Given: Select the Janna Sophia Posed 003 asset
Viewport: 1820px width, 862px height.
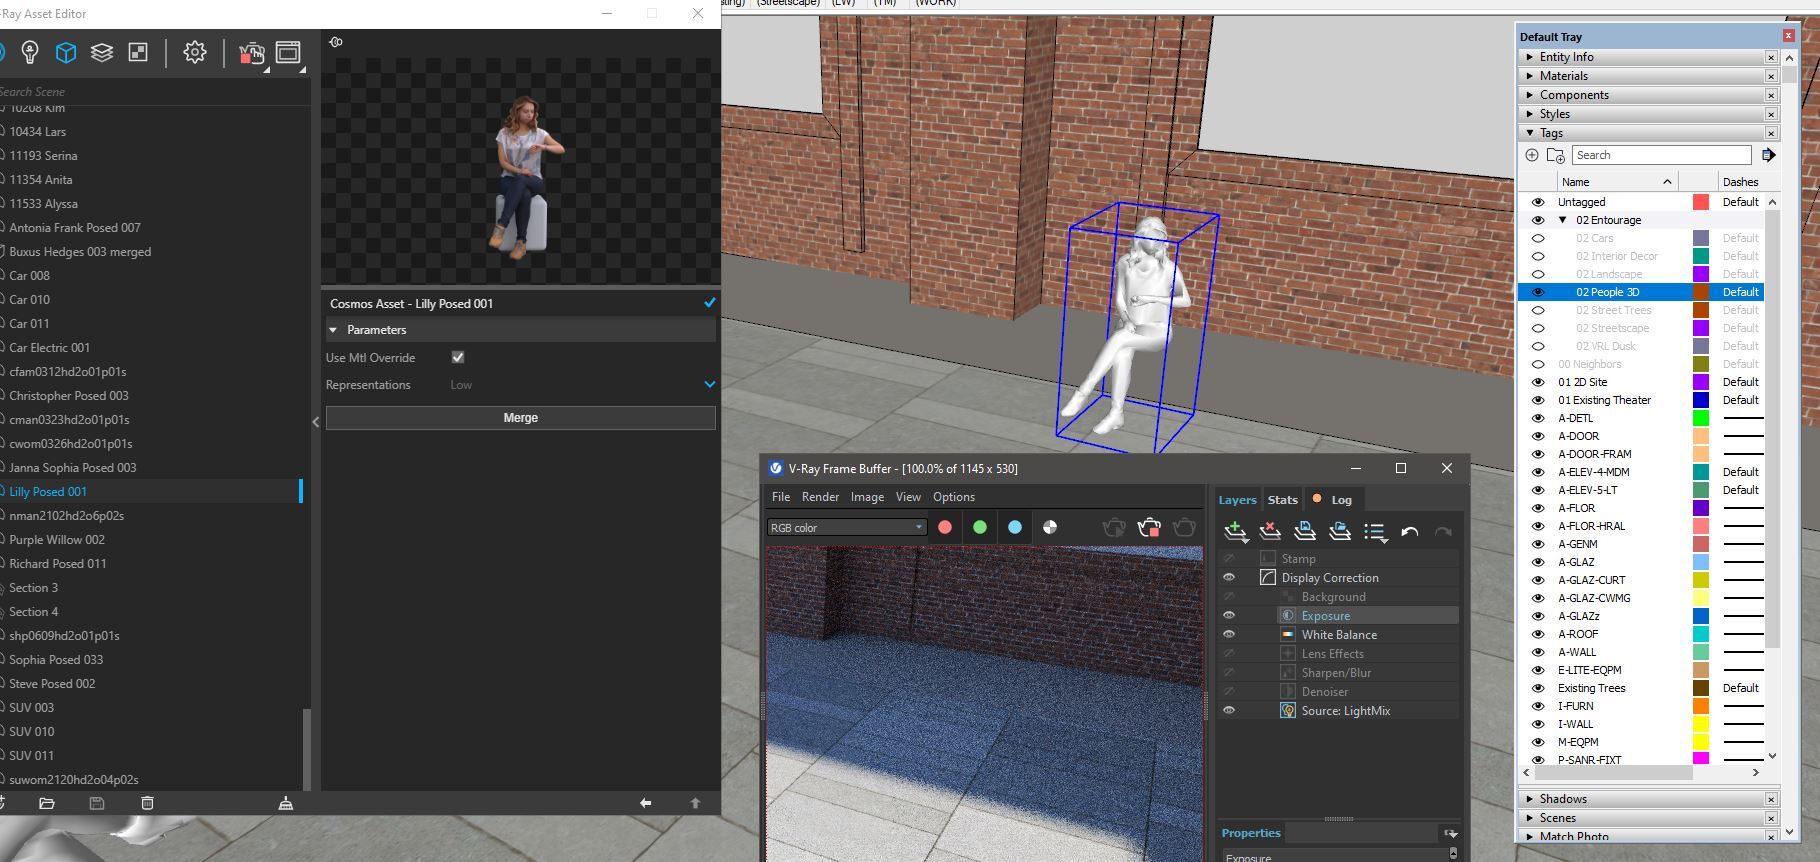Looking at the screenshot, I should [x=72, y=468].
